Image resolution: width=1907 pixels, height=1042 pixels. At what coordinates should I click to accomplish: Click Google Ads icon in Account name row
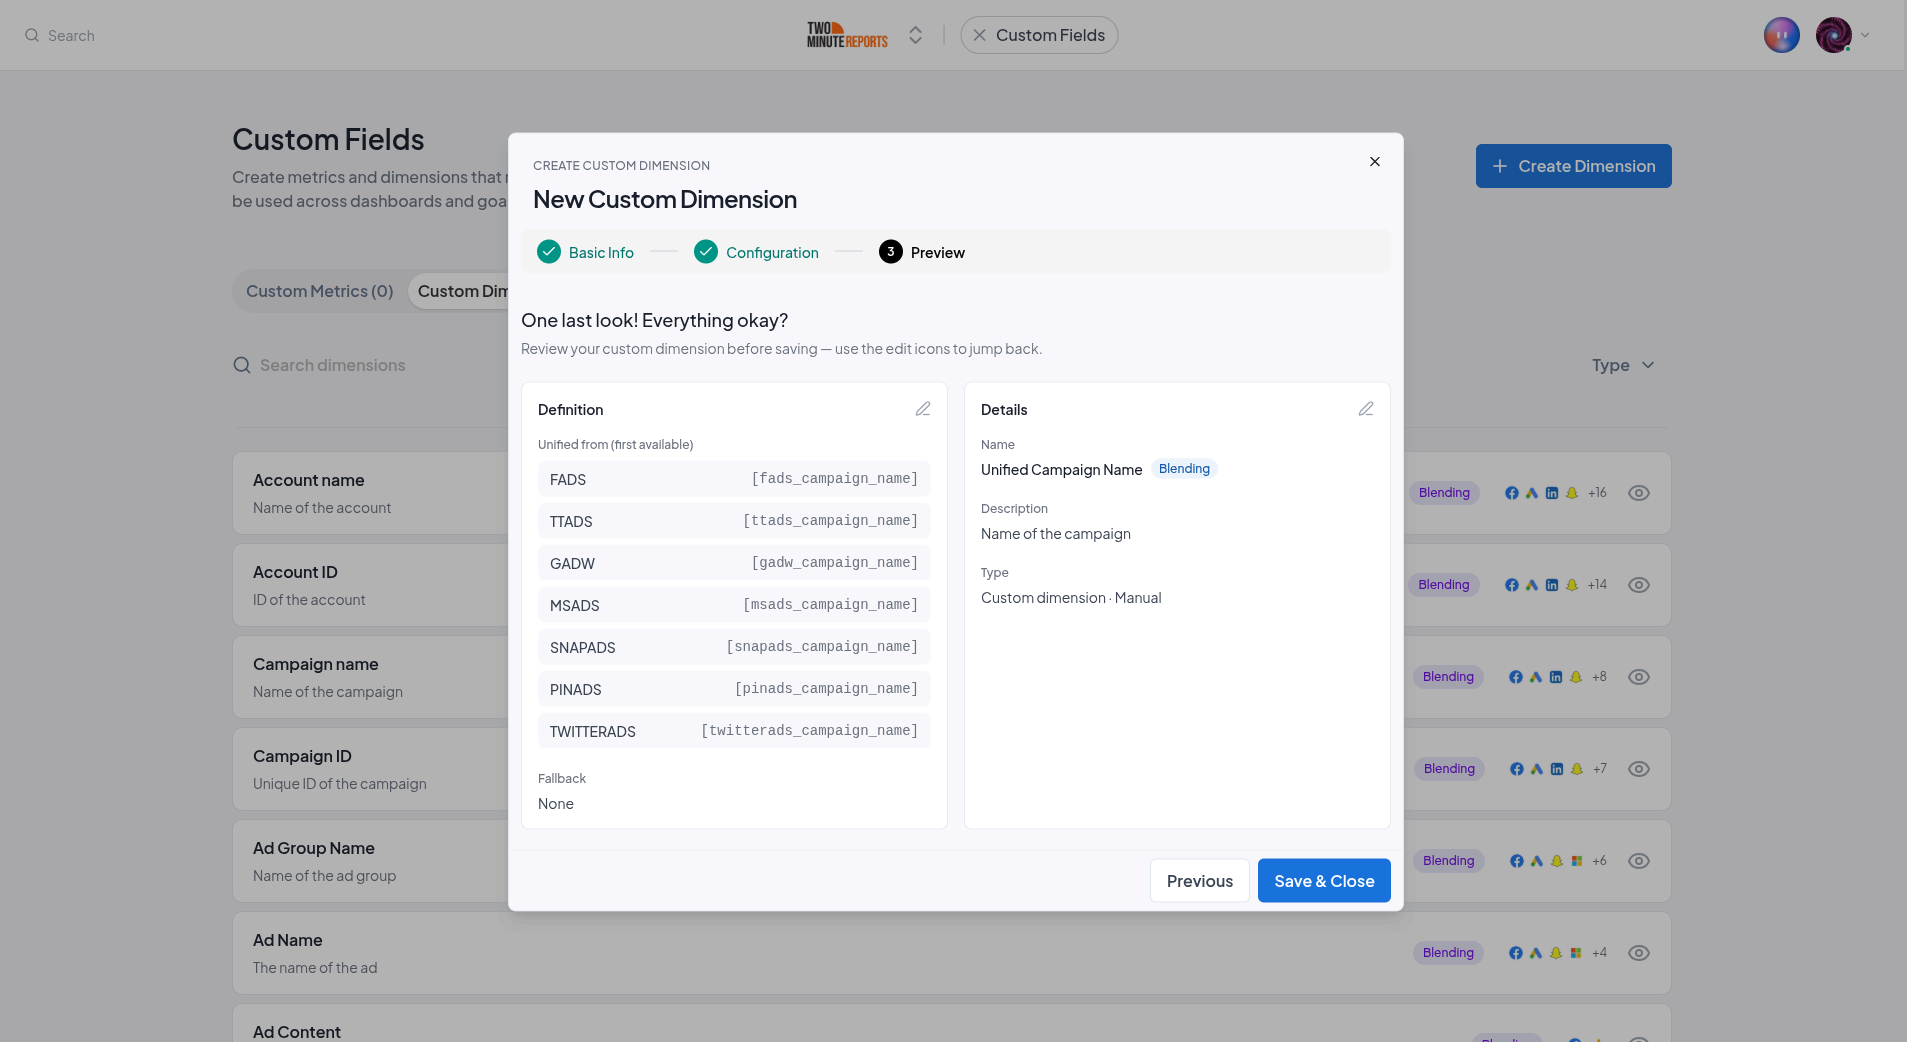coord(1532,493)
